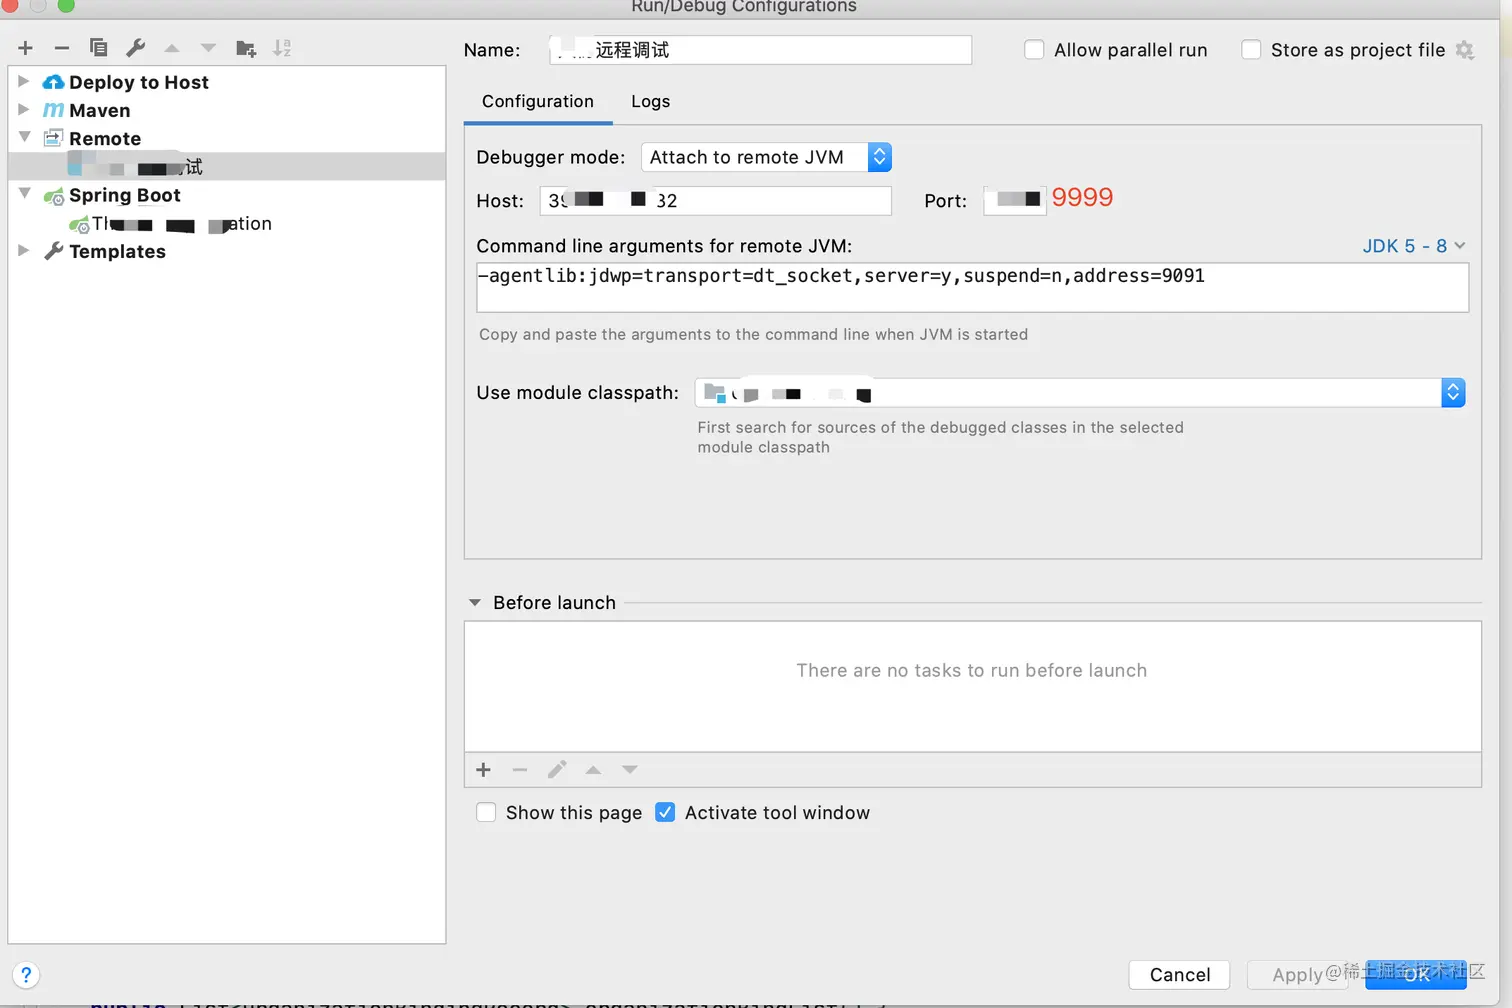This screenshot has width=1512, height=1008.
Task: Open the help question mark button
Action: (26, 975)
